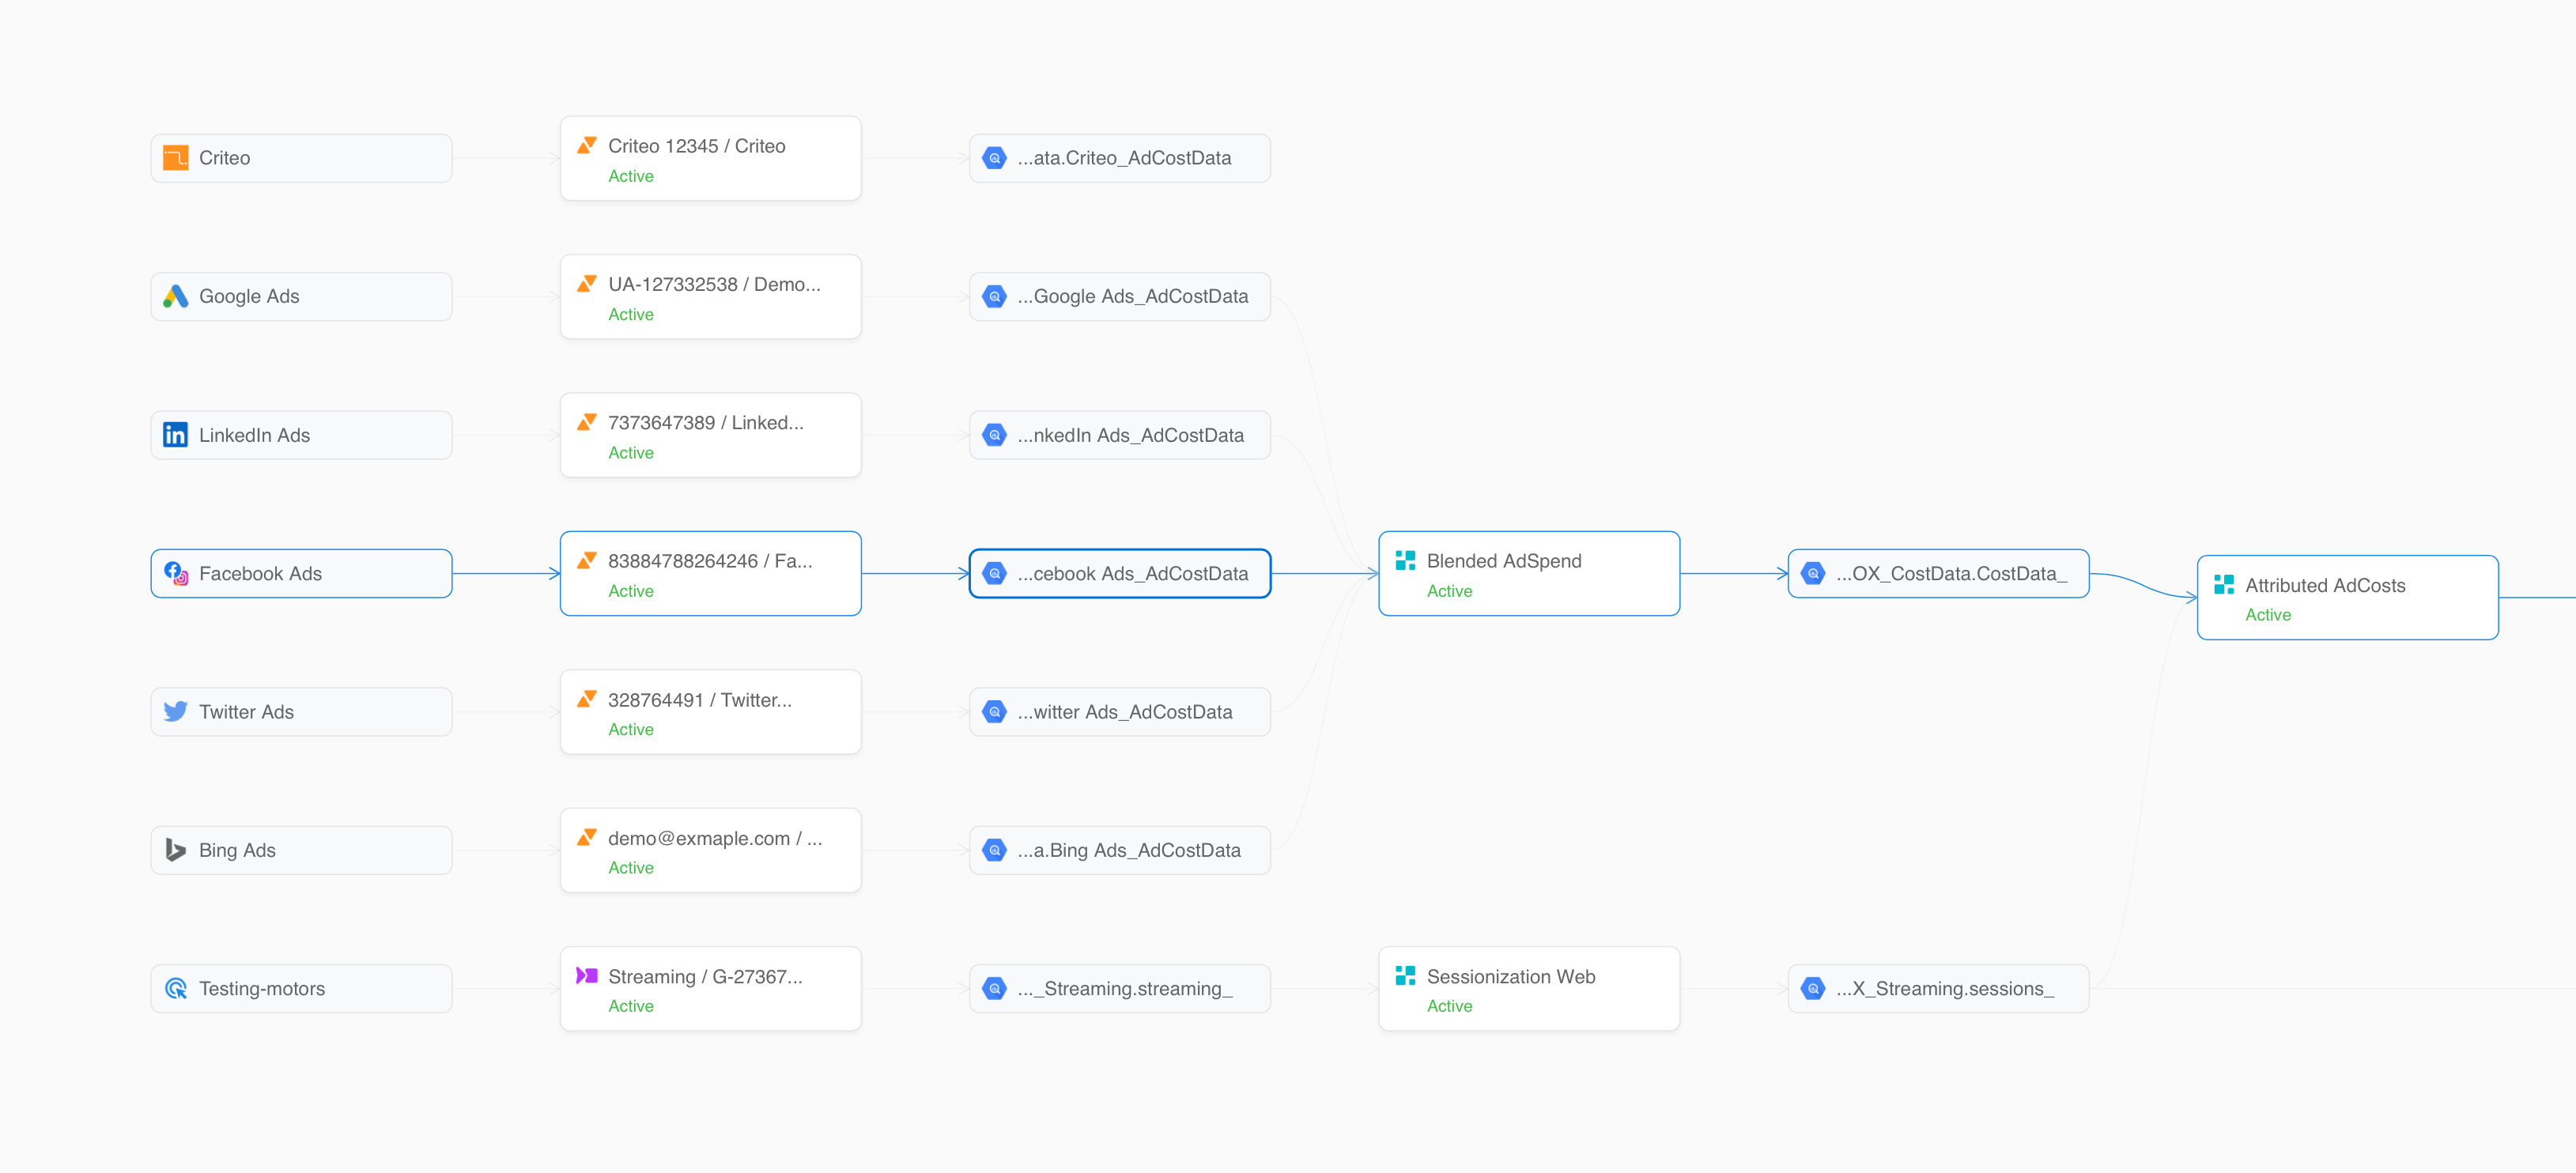Select the ...nkedIn Ads_AdCostData table
This screenshot has width=2576, height=1173.
click(x=1120, y=435)
